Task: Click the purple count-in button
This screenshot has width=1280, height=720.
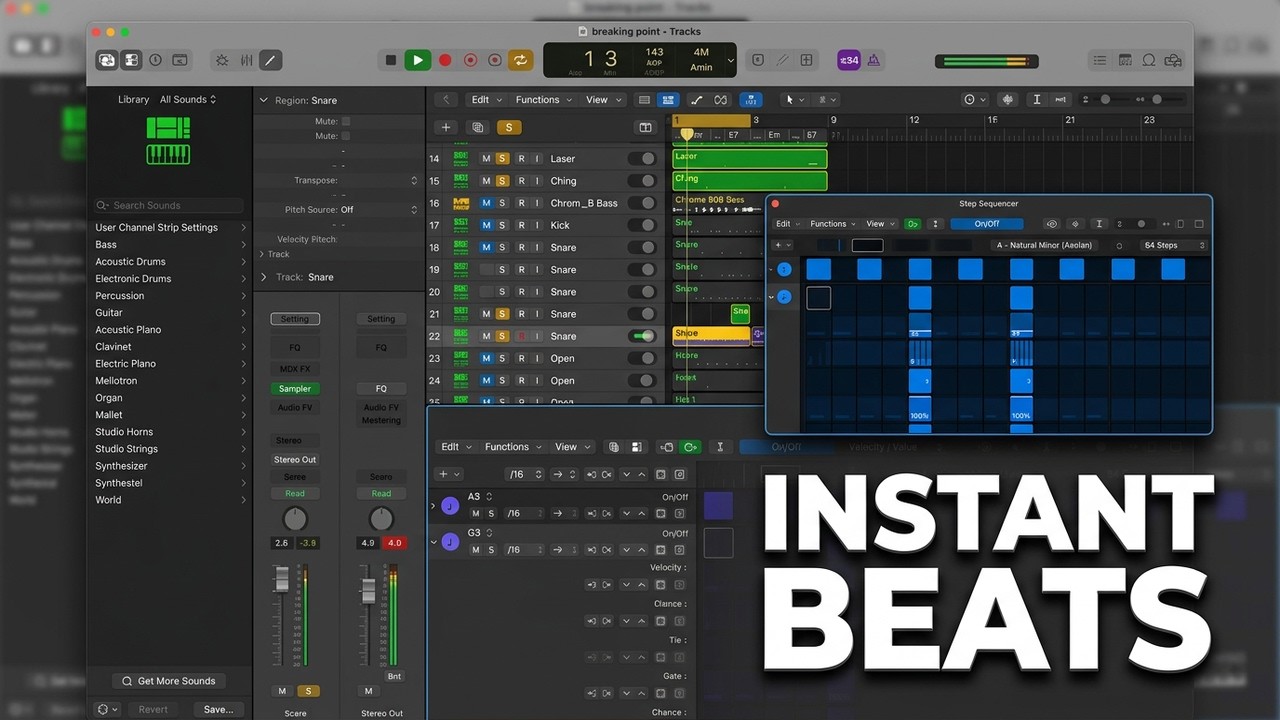Action: (x=849, y=60)
